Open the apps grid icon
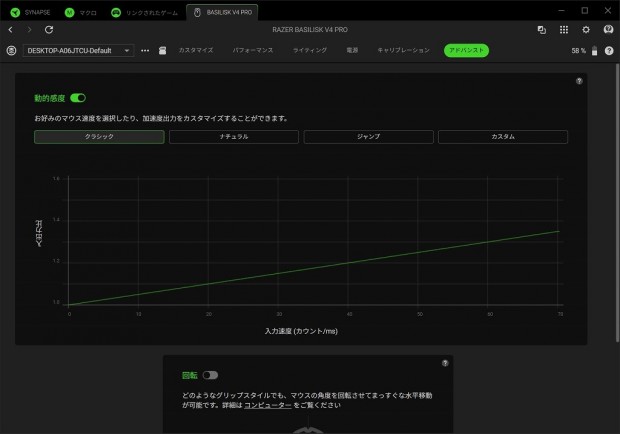This screenshot has height=434, width=620. pyautogui.click(x=564, y=30)
